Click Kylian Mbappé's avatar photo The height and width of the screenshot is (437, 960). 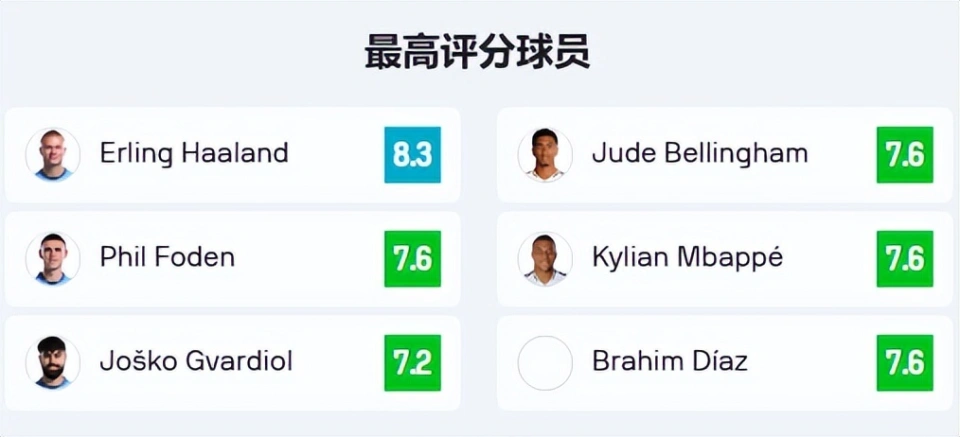tap(545, 259)
